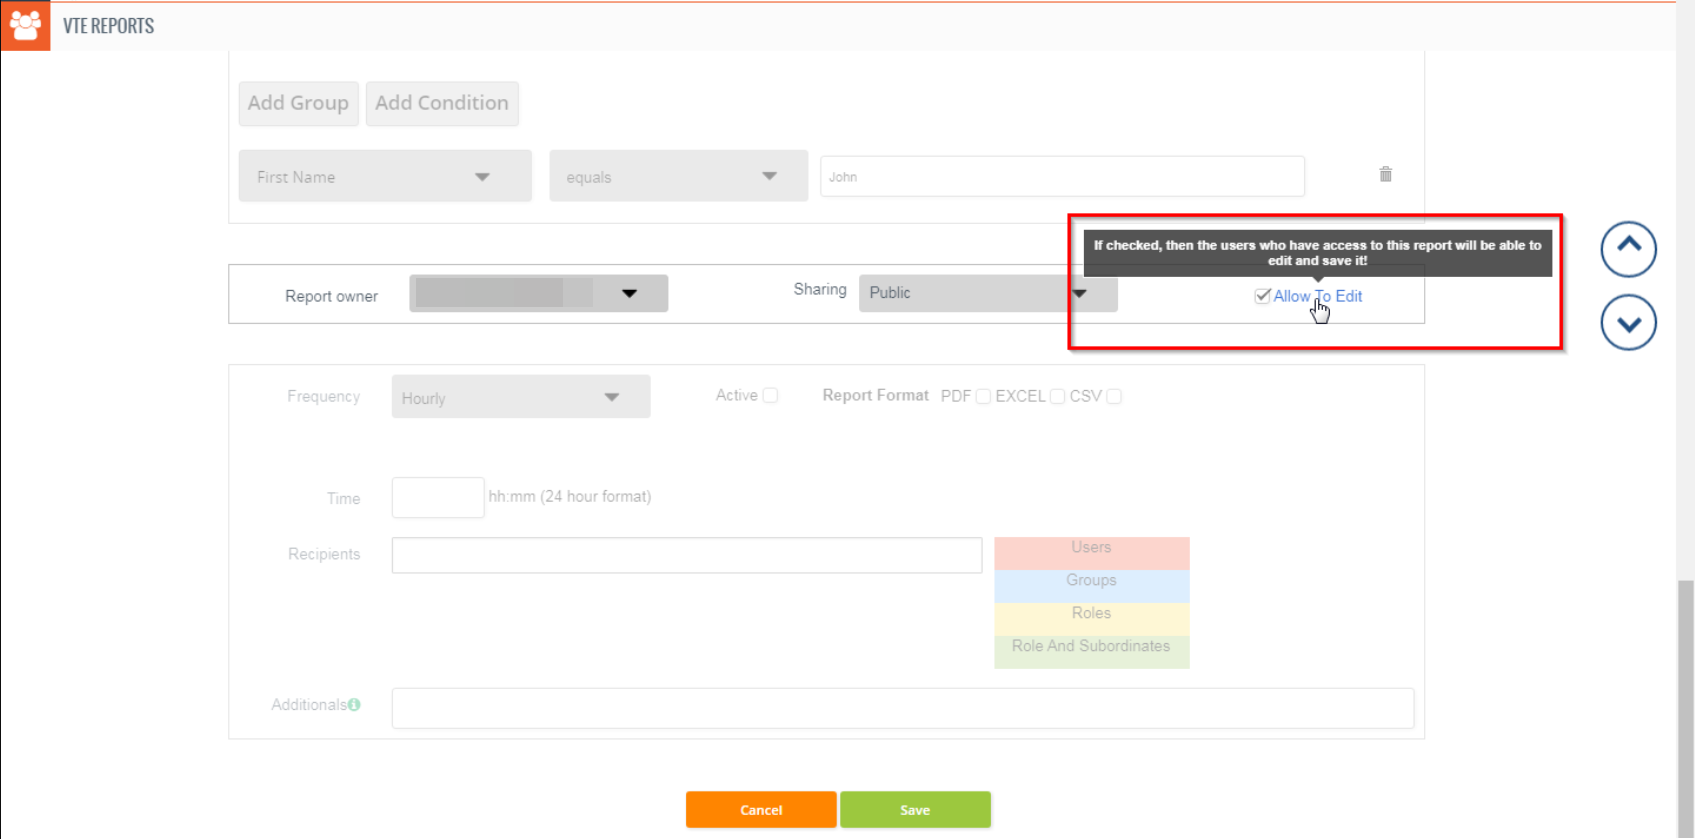Check the PDF report format box

point(983,396)
